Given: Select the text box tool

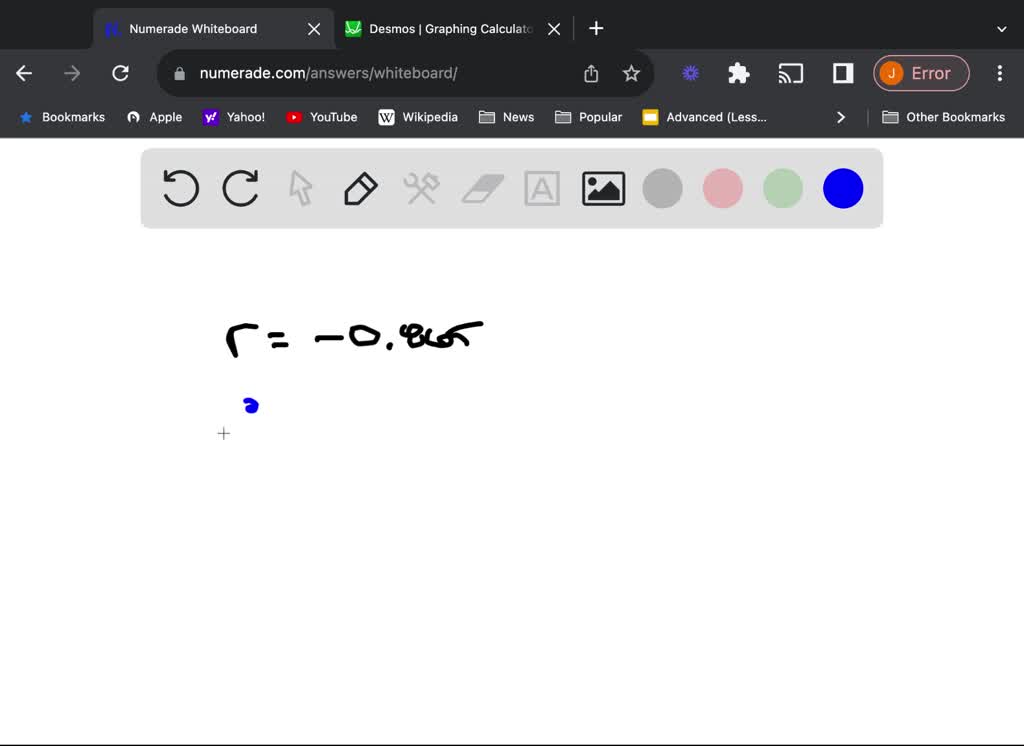Looking at the screenshot, I should click(542, 188).
